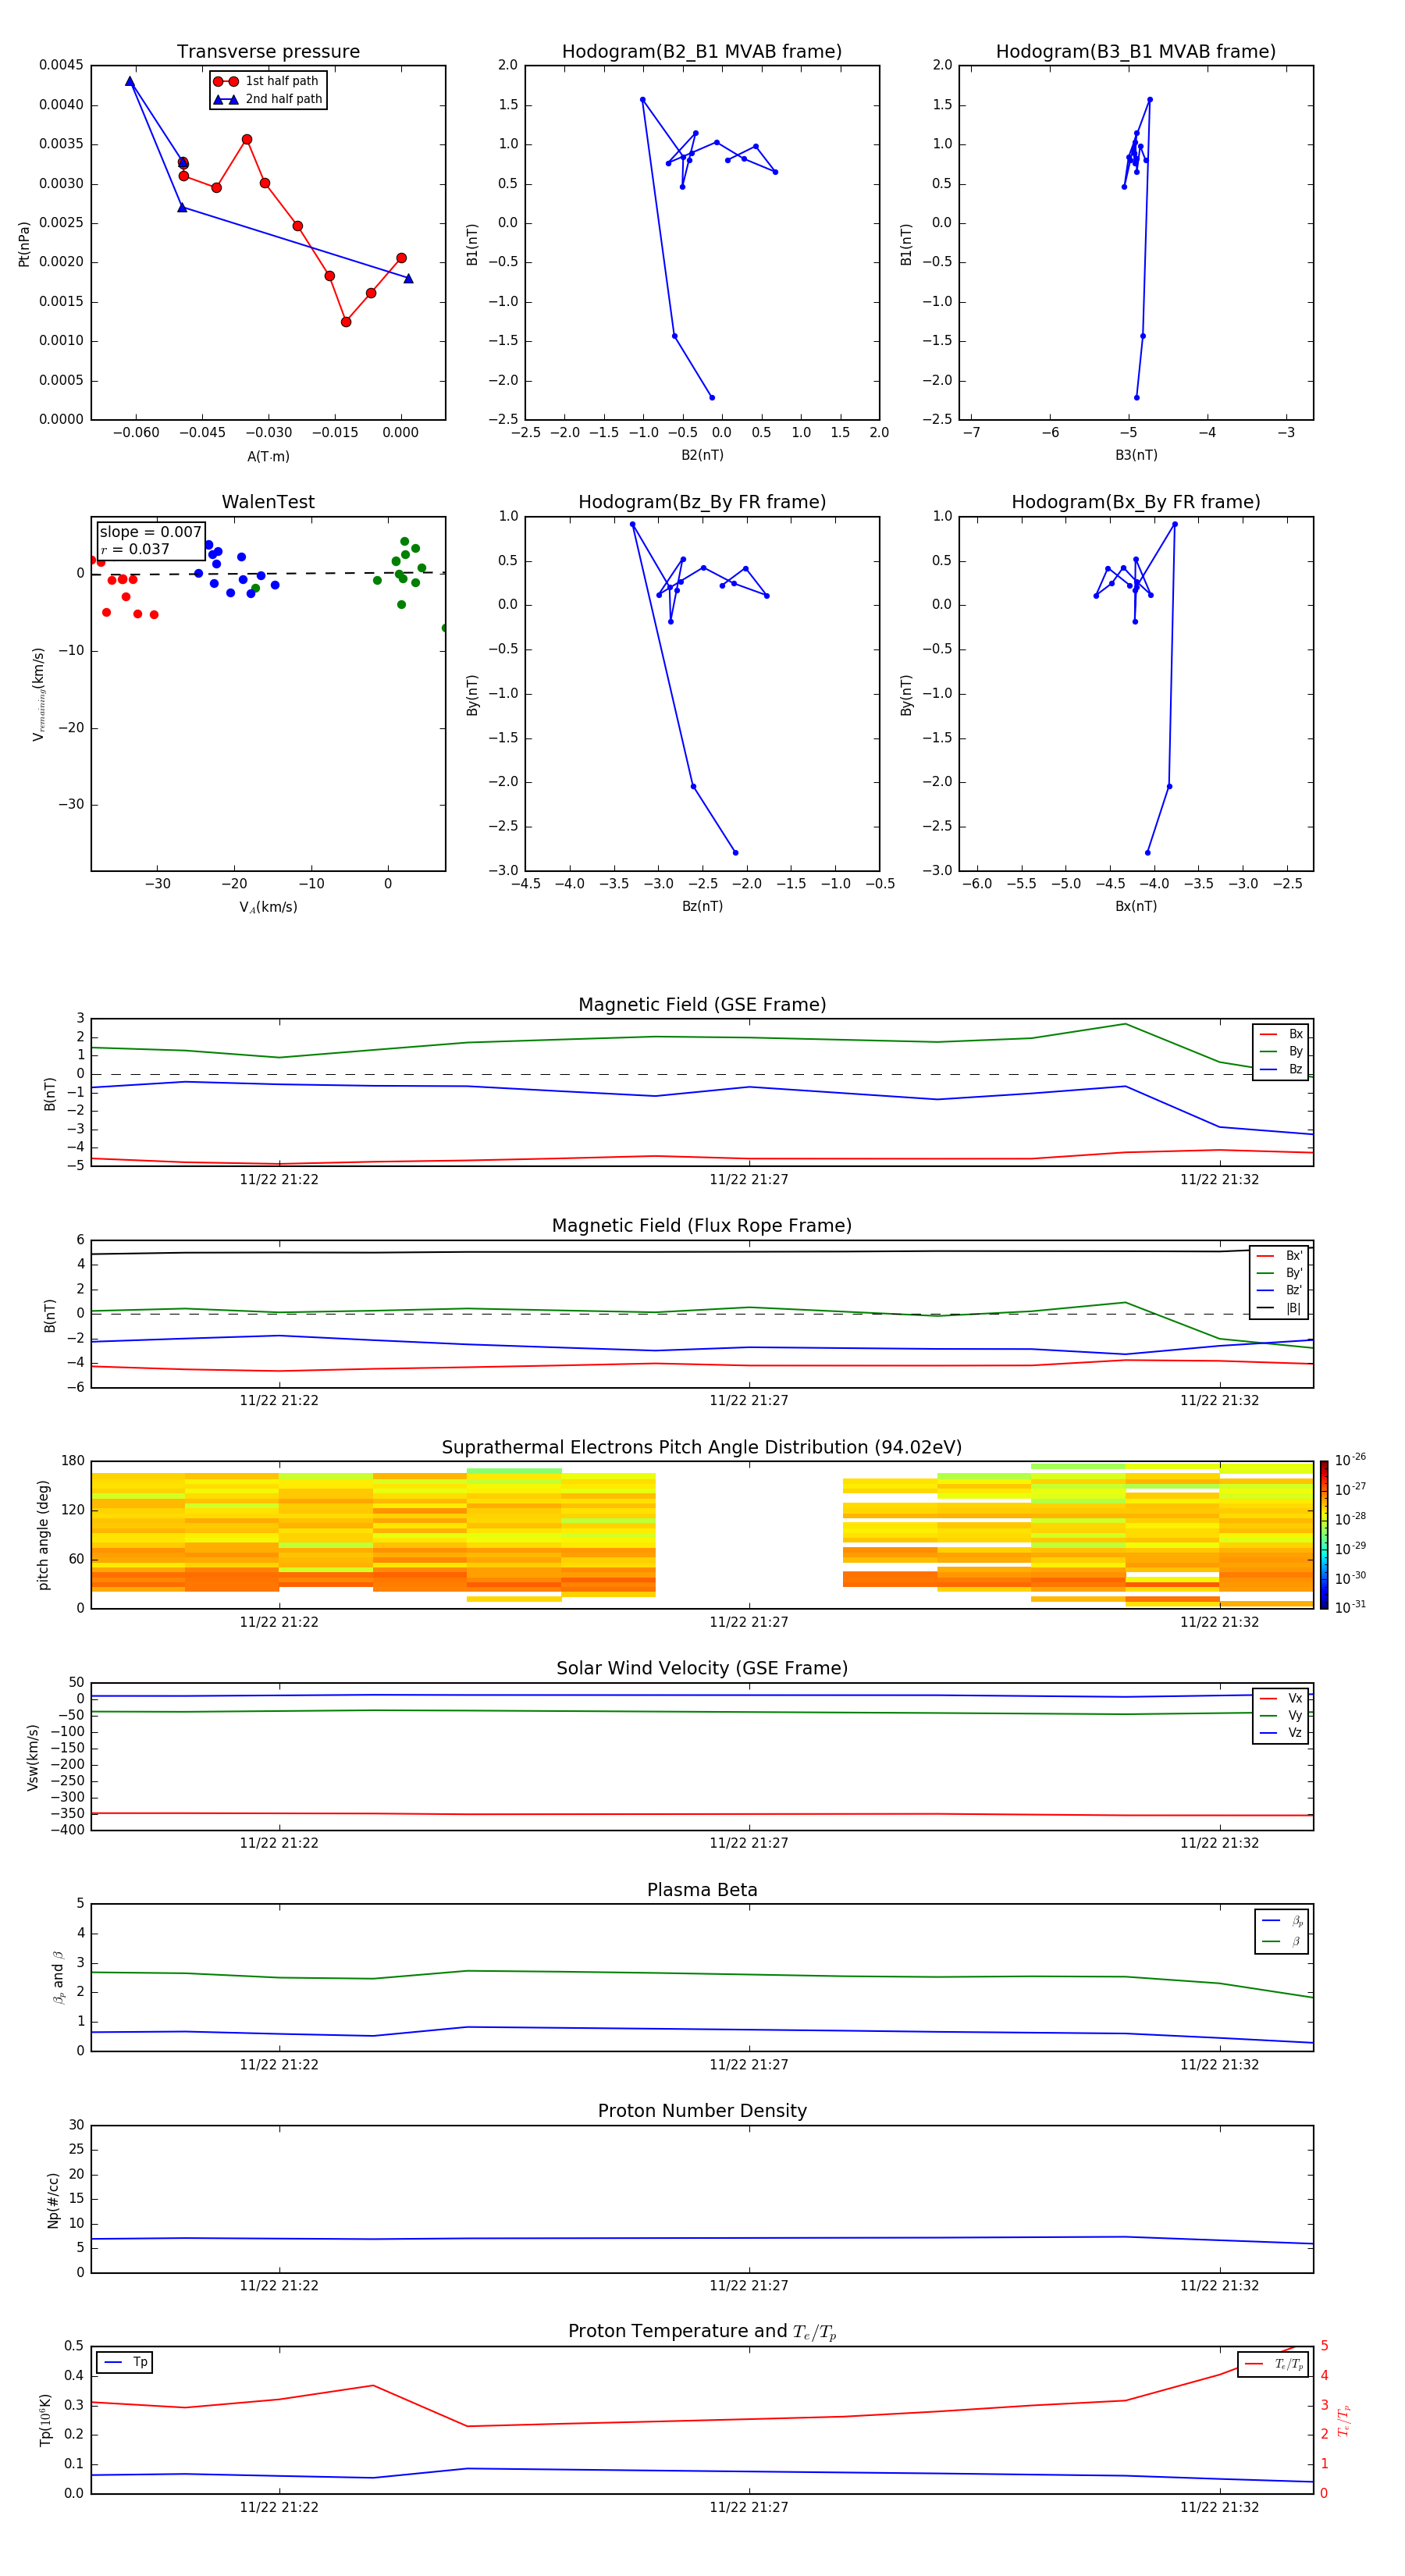Click the 'Proton Temperature and Te/Tp' title
Screen dimensions: 1405x2576
click(702, 2332)
